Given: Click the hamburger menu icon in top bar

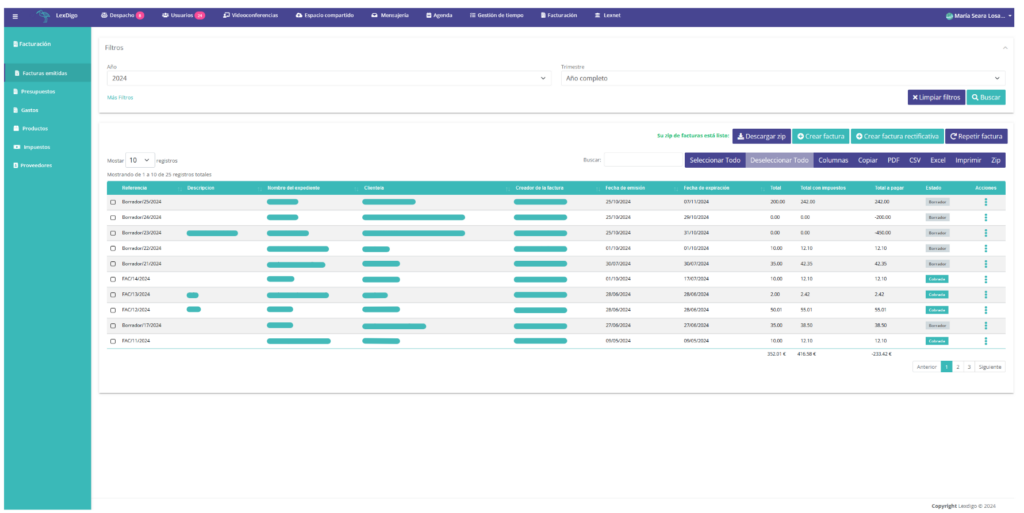Looking at the screenshot, I should coord(14,16).
